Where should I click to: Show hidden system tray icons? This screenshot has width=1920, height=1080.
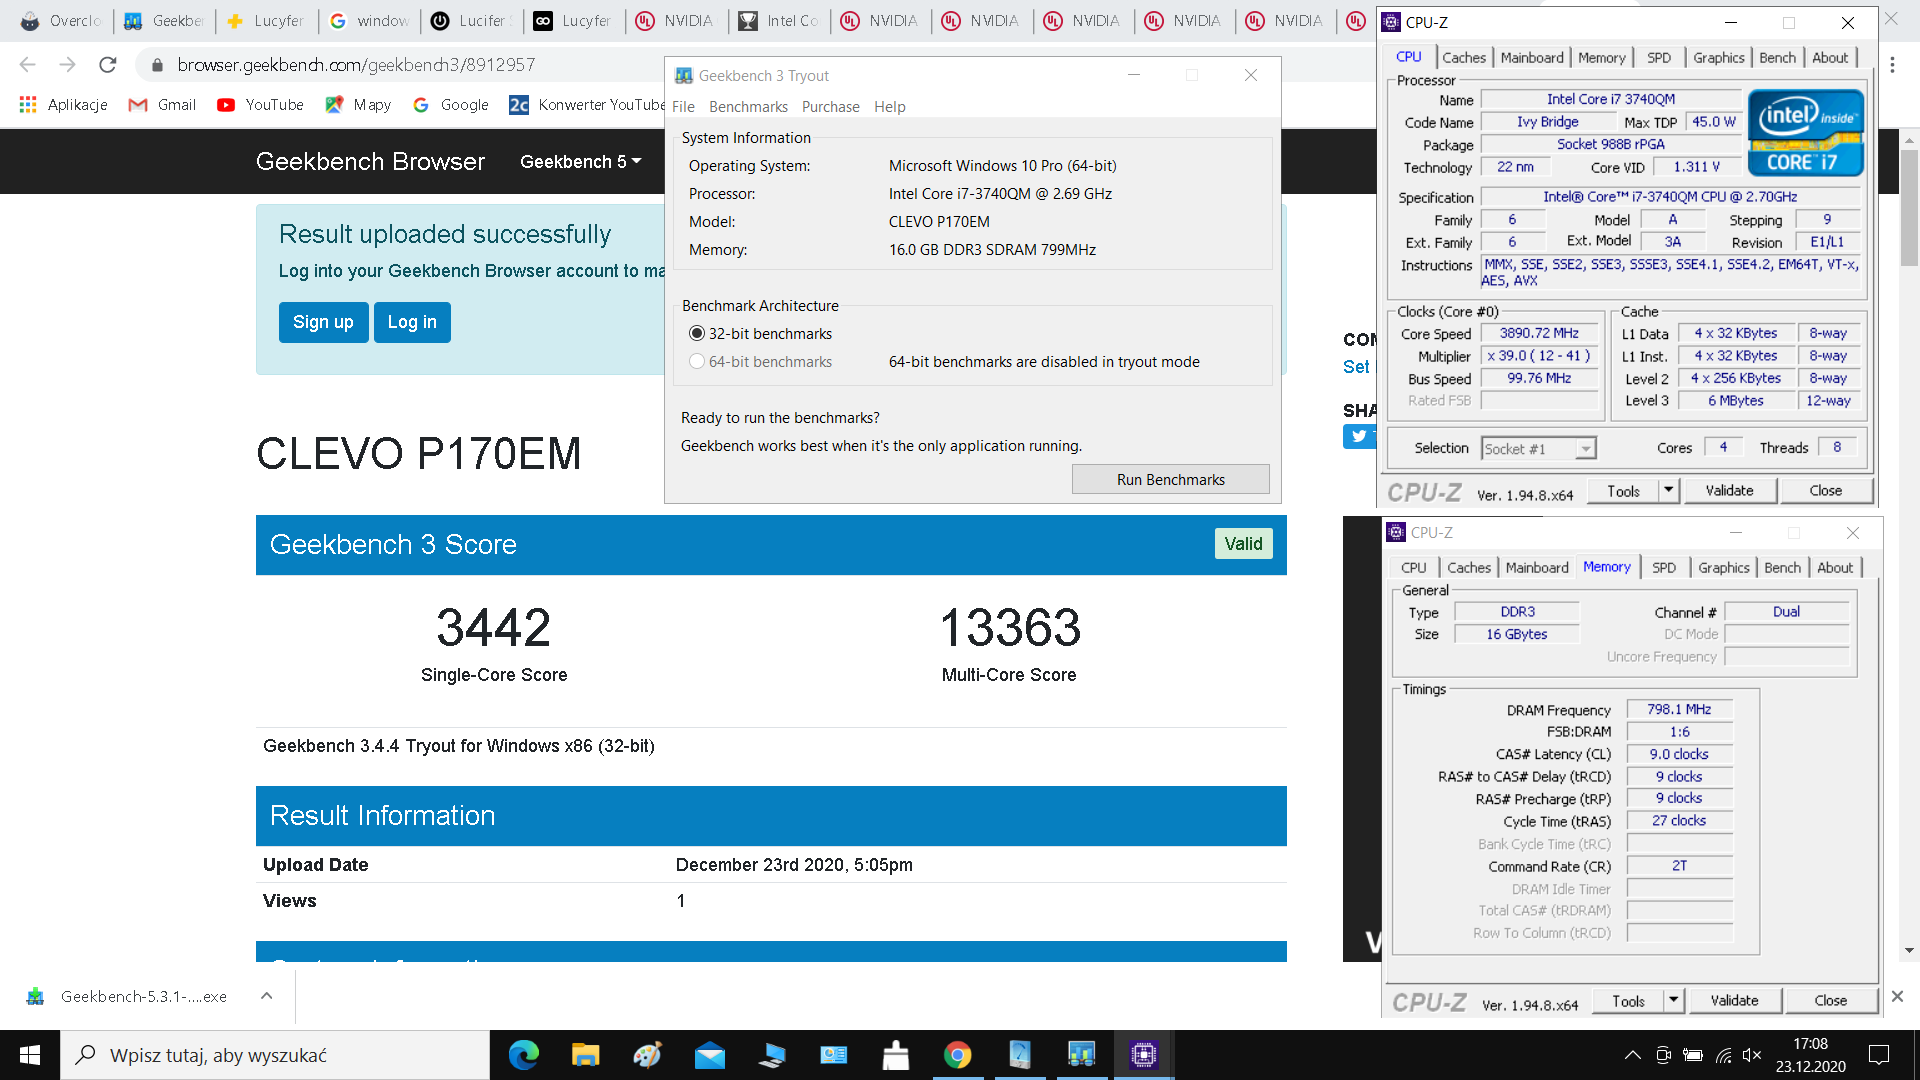click(x=1632, y=1055)
